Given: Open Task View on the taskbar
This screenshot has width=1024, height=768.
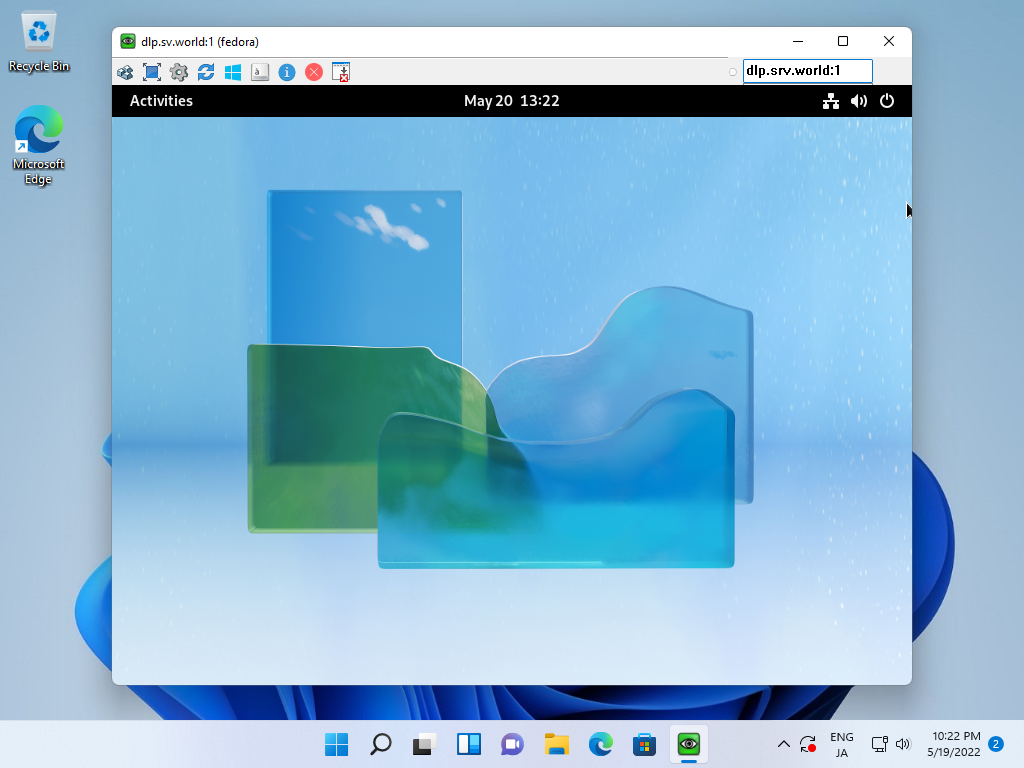Looking at the screenshot, I should point(424,744).
